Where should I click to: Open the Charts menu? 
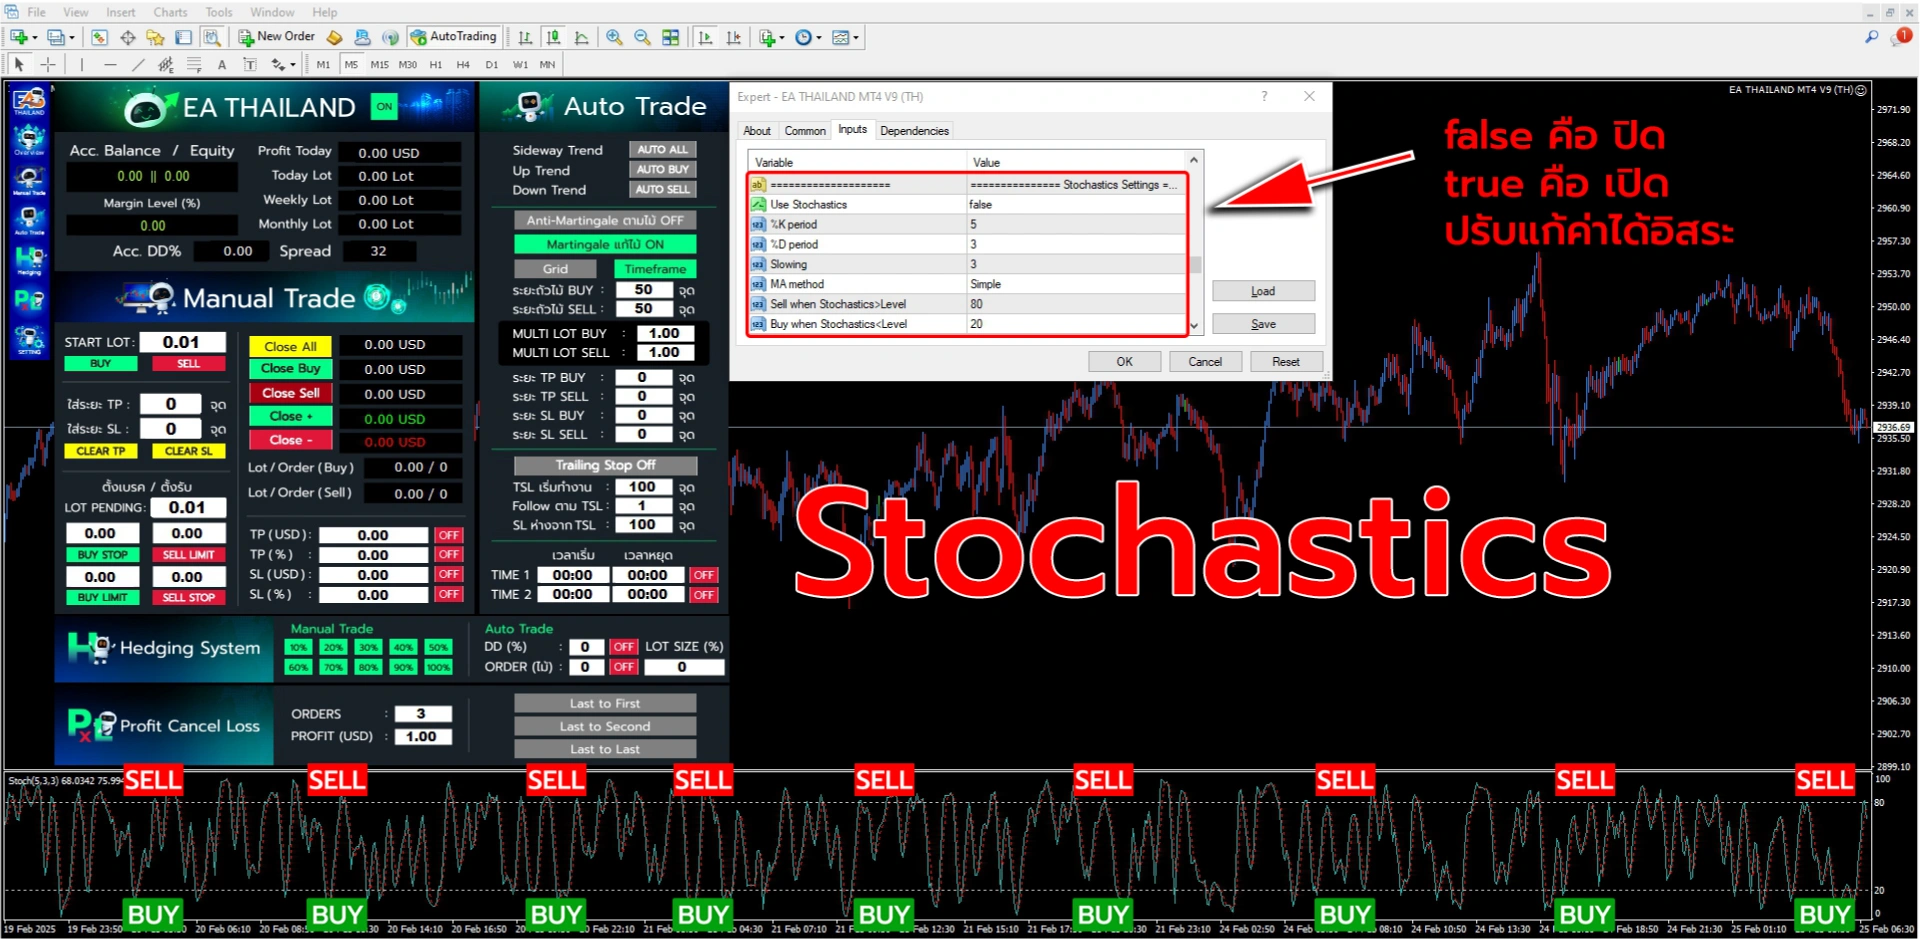(x=170, y=12)
